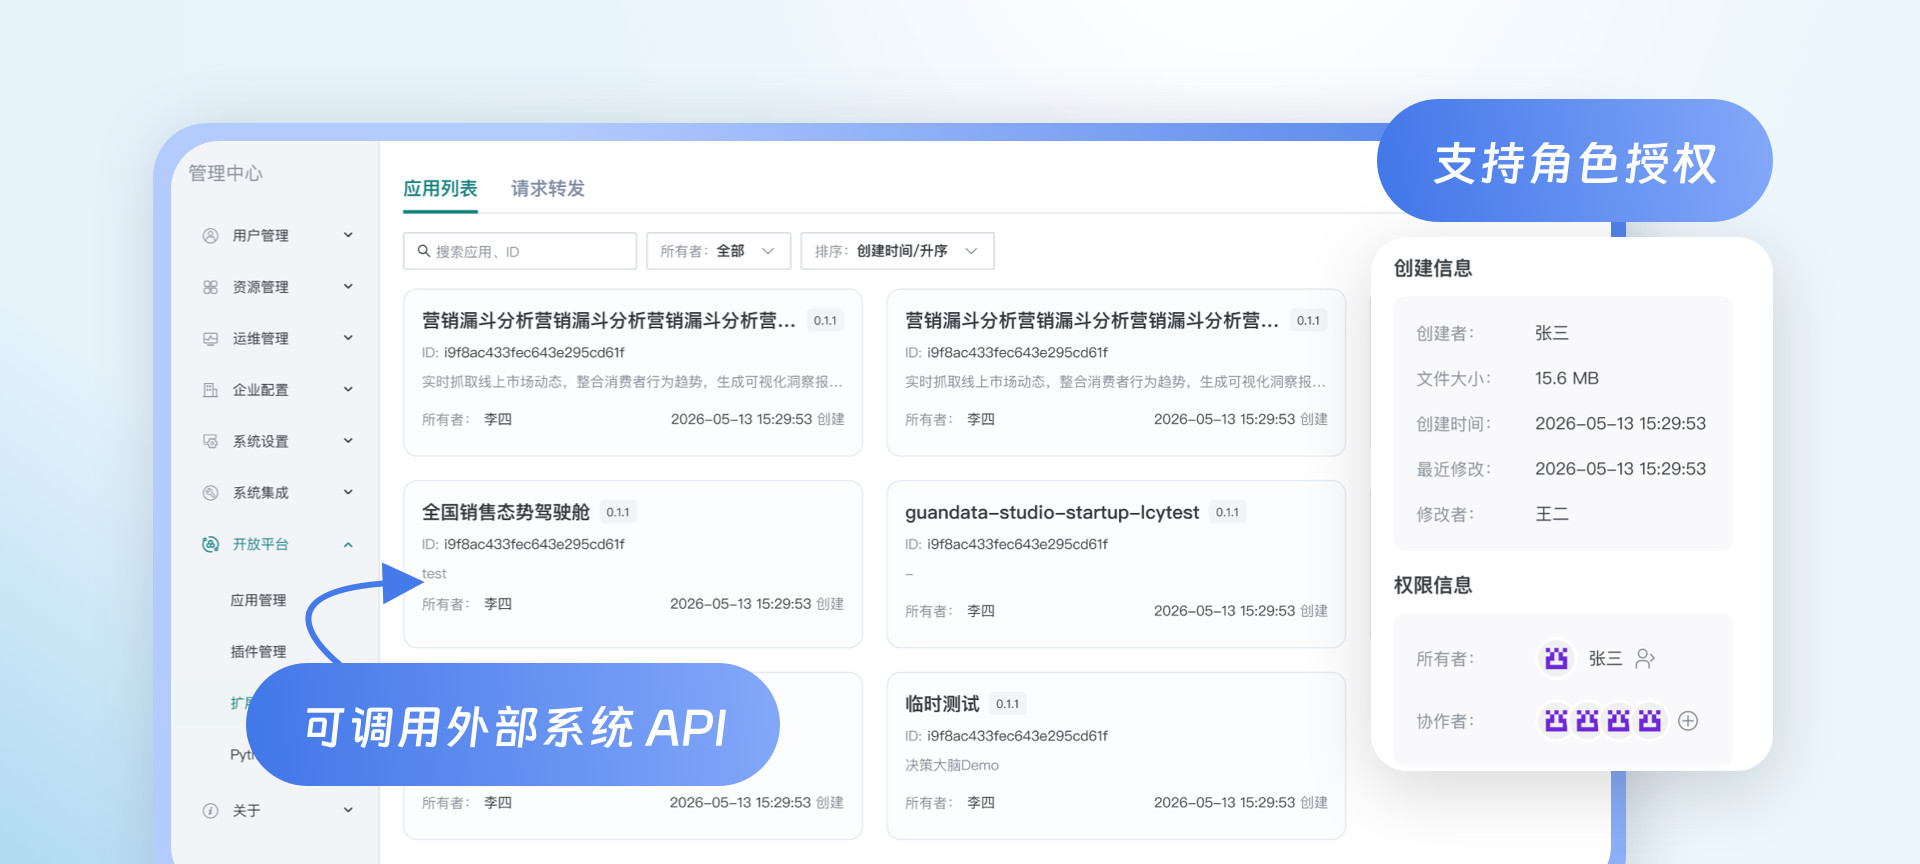Open the 全国销售态势驾驶舱 app card
This screenshot has height=864, width=1920.
[633, 564]
